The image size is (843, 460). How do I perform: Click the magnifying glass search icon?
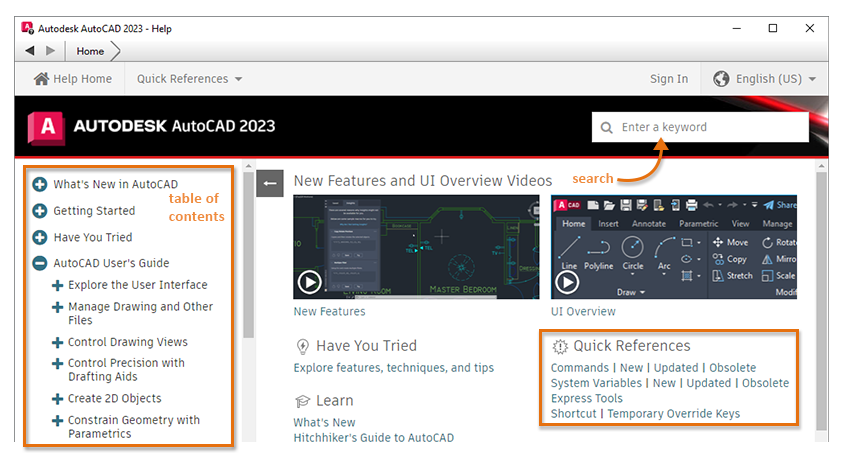point(606,128)
